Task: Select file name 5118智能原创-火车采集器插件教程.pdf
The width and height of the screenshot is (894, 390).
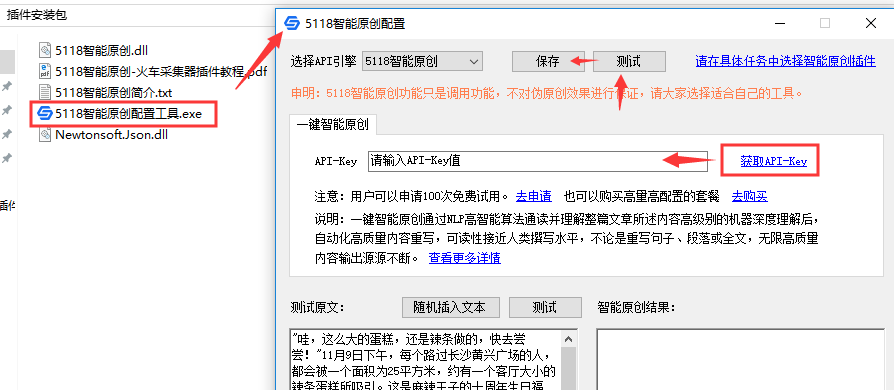Action: tap(161, 71)
